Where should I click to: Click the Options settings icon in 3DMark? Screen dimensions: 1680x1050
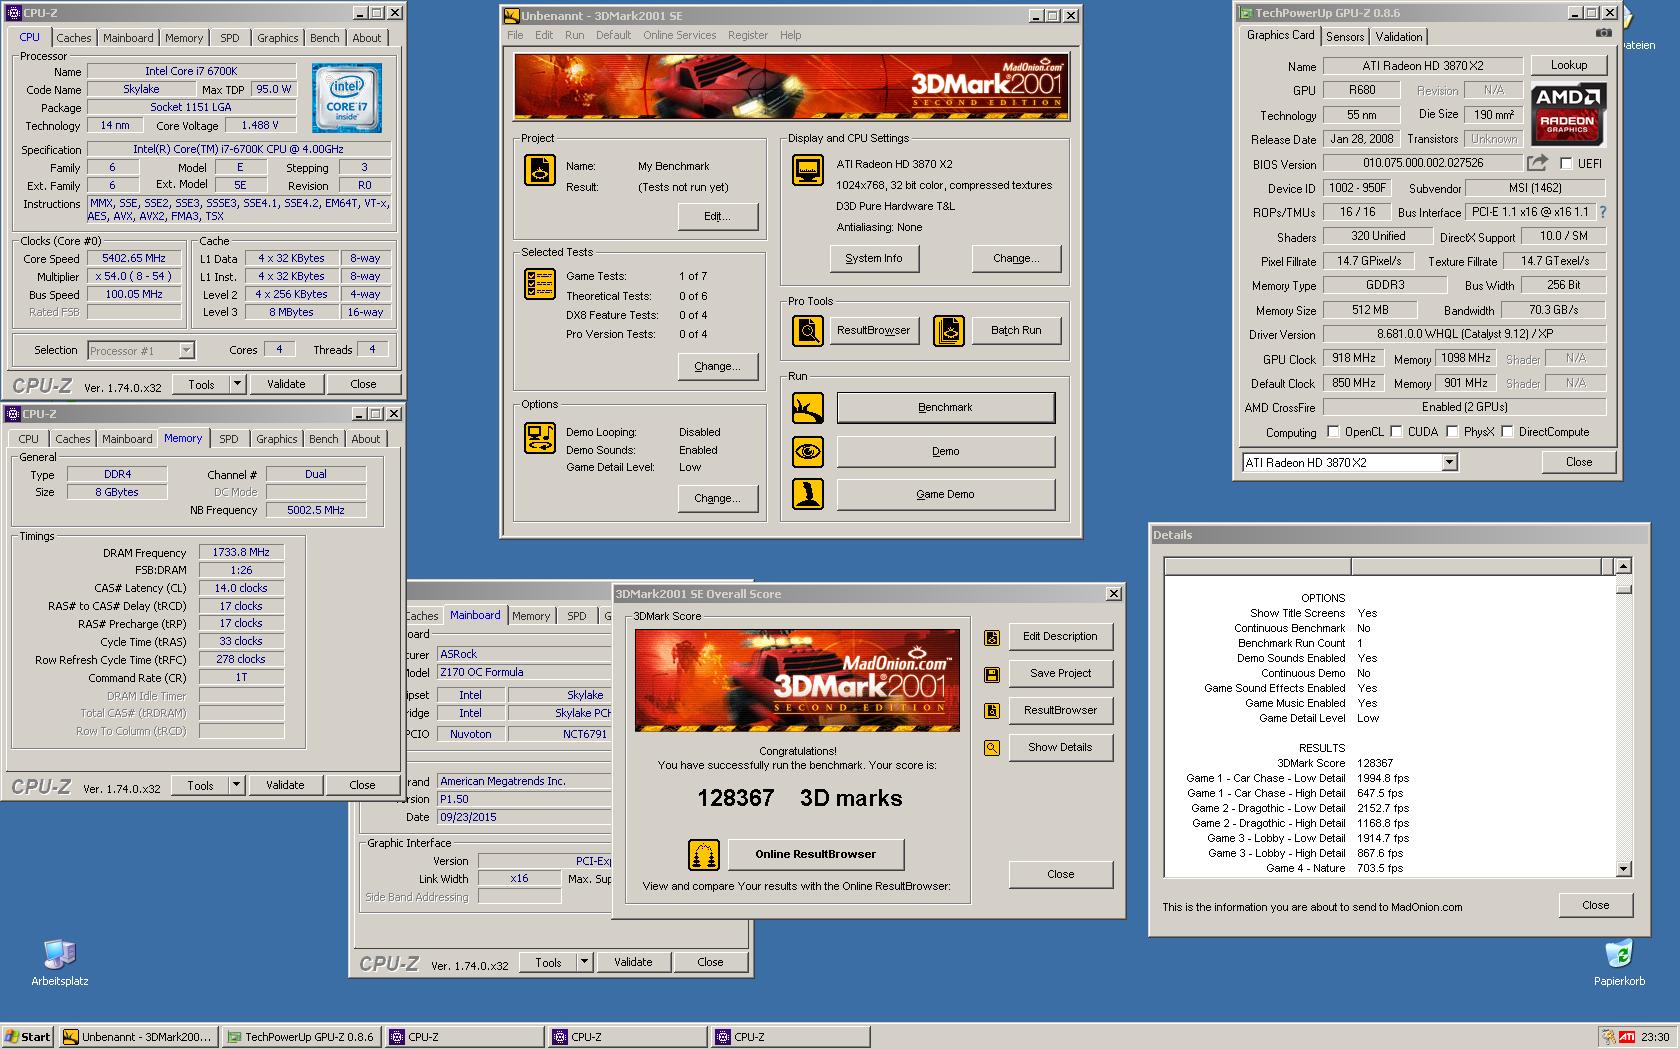[x=540, y=438]
